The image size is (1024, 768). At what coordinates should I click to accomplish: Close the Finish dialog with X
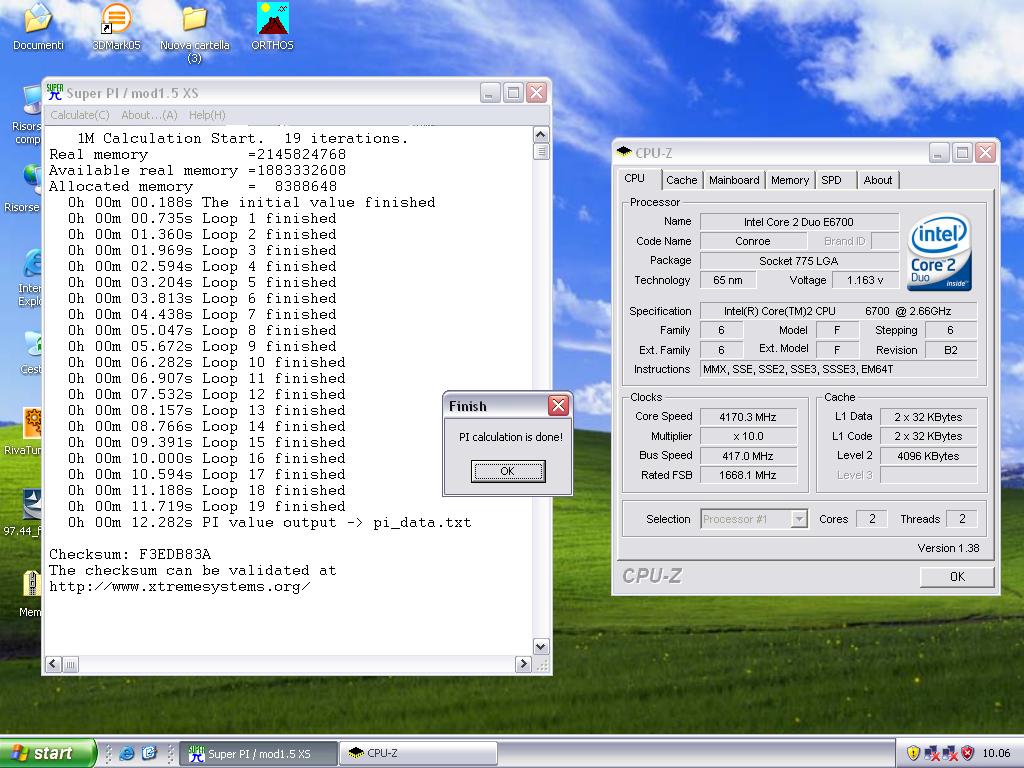(558, 406)
